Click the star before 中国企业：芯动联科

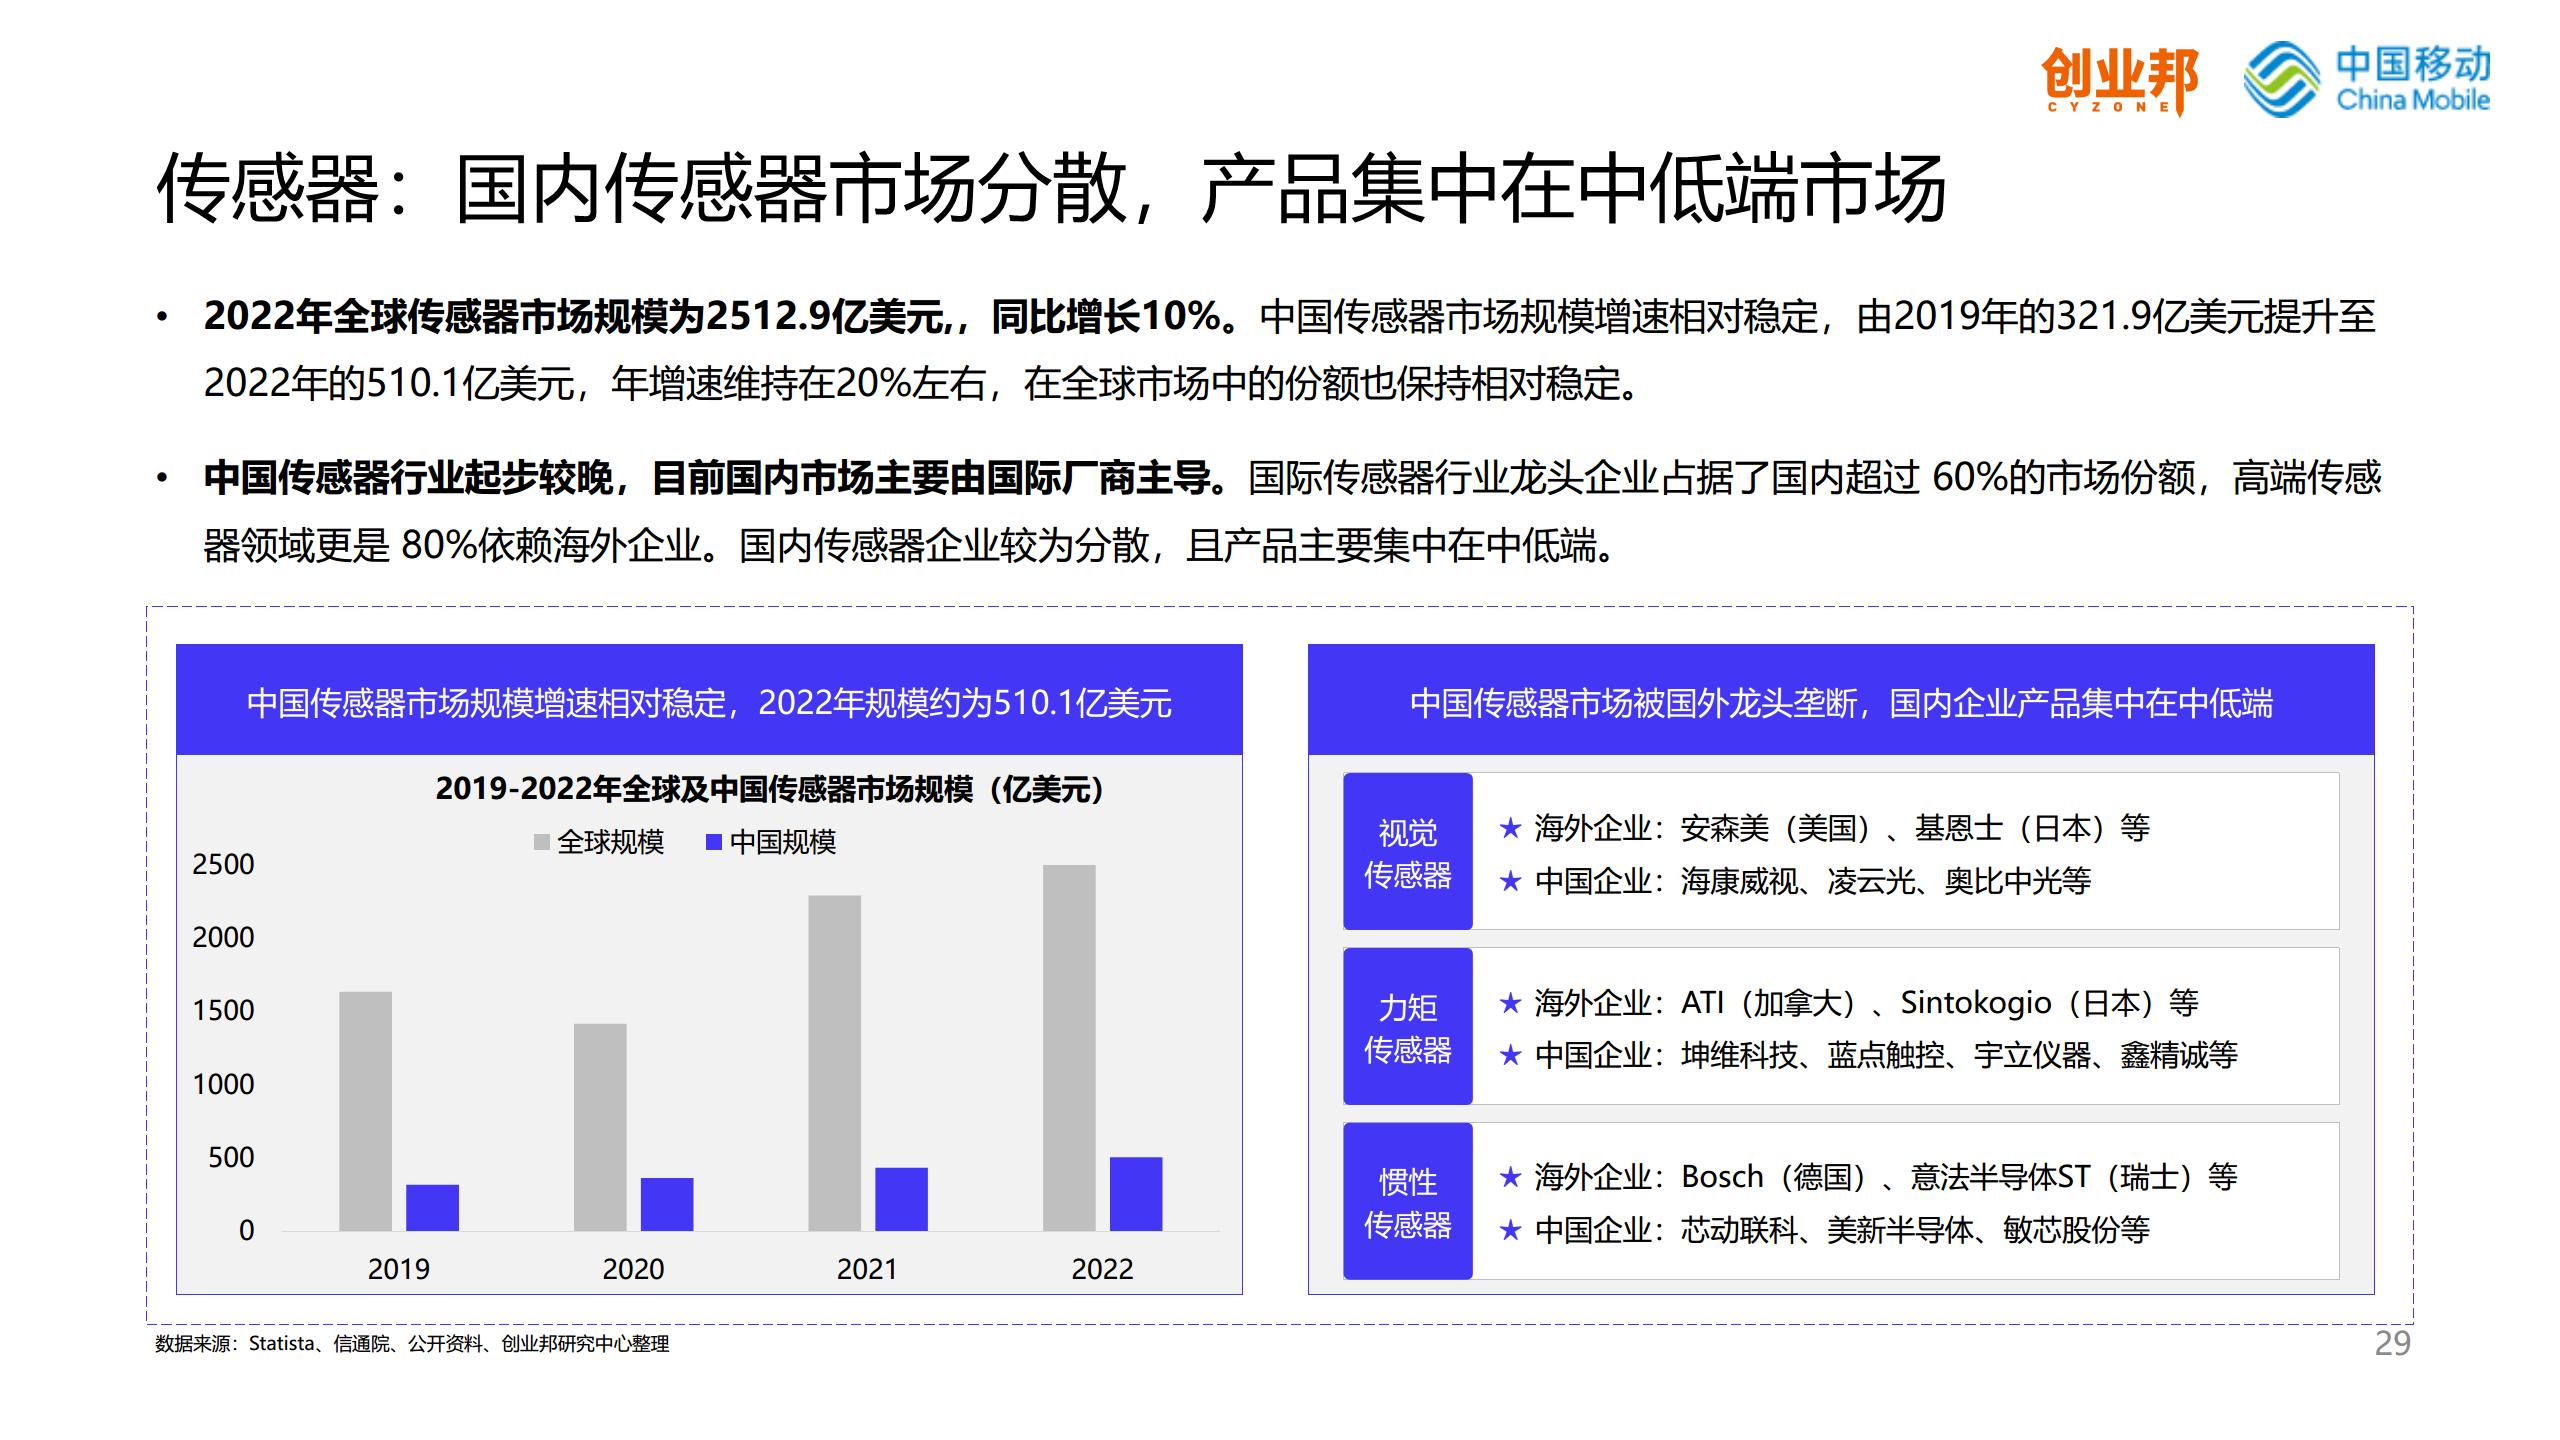coord(1510,1230)
